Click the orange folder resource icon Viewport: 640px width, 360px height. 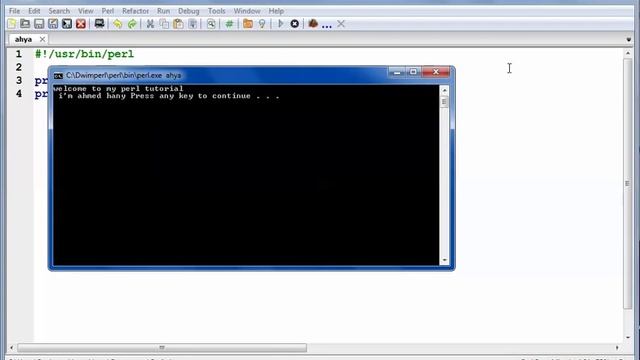tap(248, 24)
